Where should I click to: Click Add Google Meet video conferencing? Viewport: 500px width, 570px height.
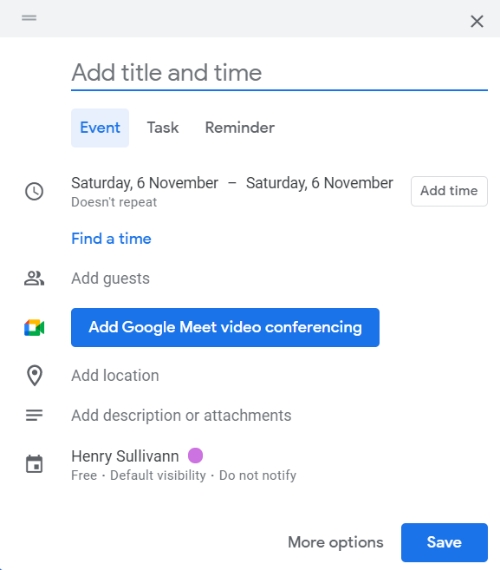point(225,328)
